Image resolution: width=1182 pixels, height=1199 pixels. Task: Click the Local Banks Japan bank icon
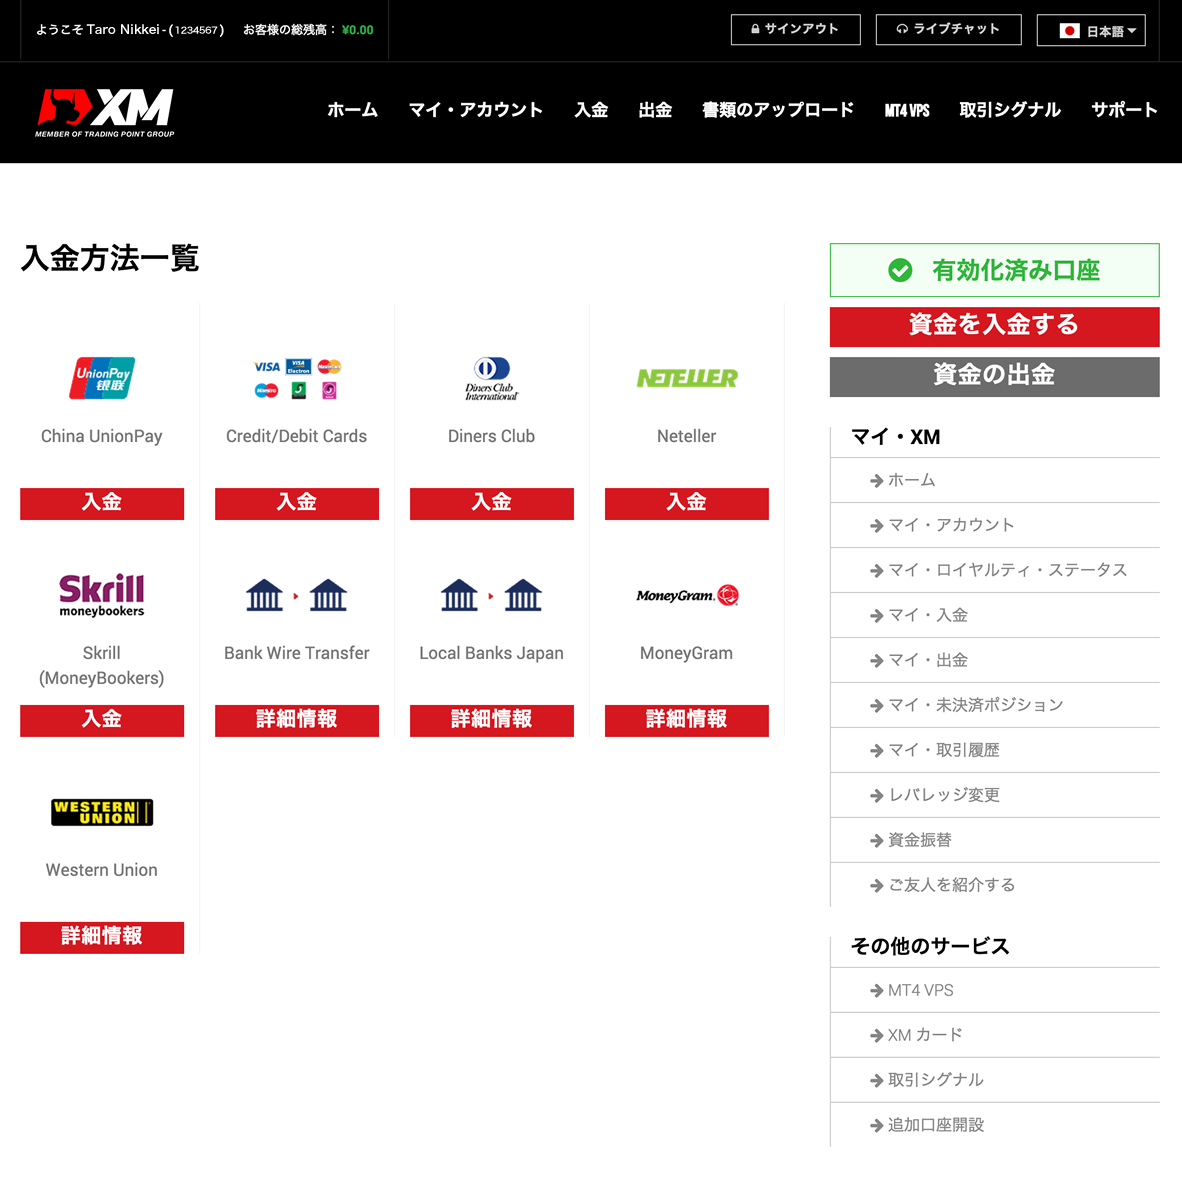pos(491,595)
